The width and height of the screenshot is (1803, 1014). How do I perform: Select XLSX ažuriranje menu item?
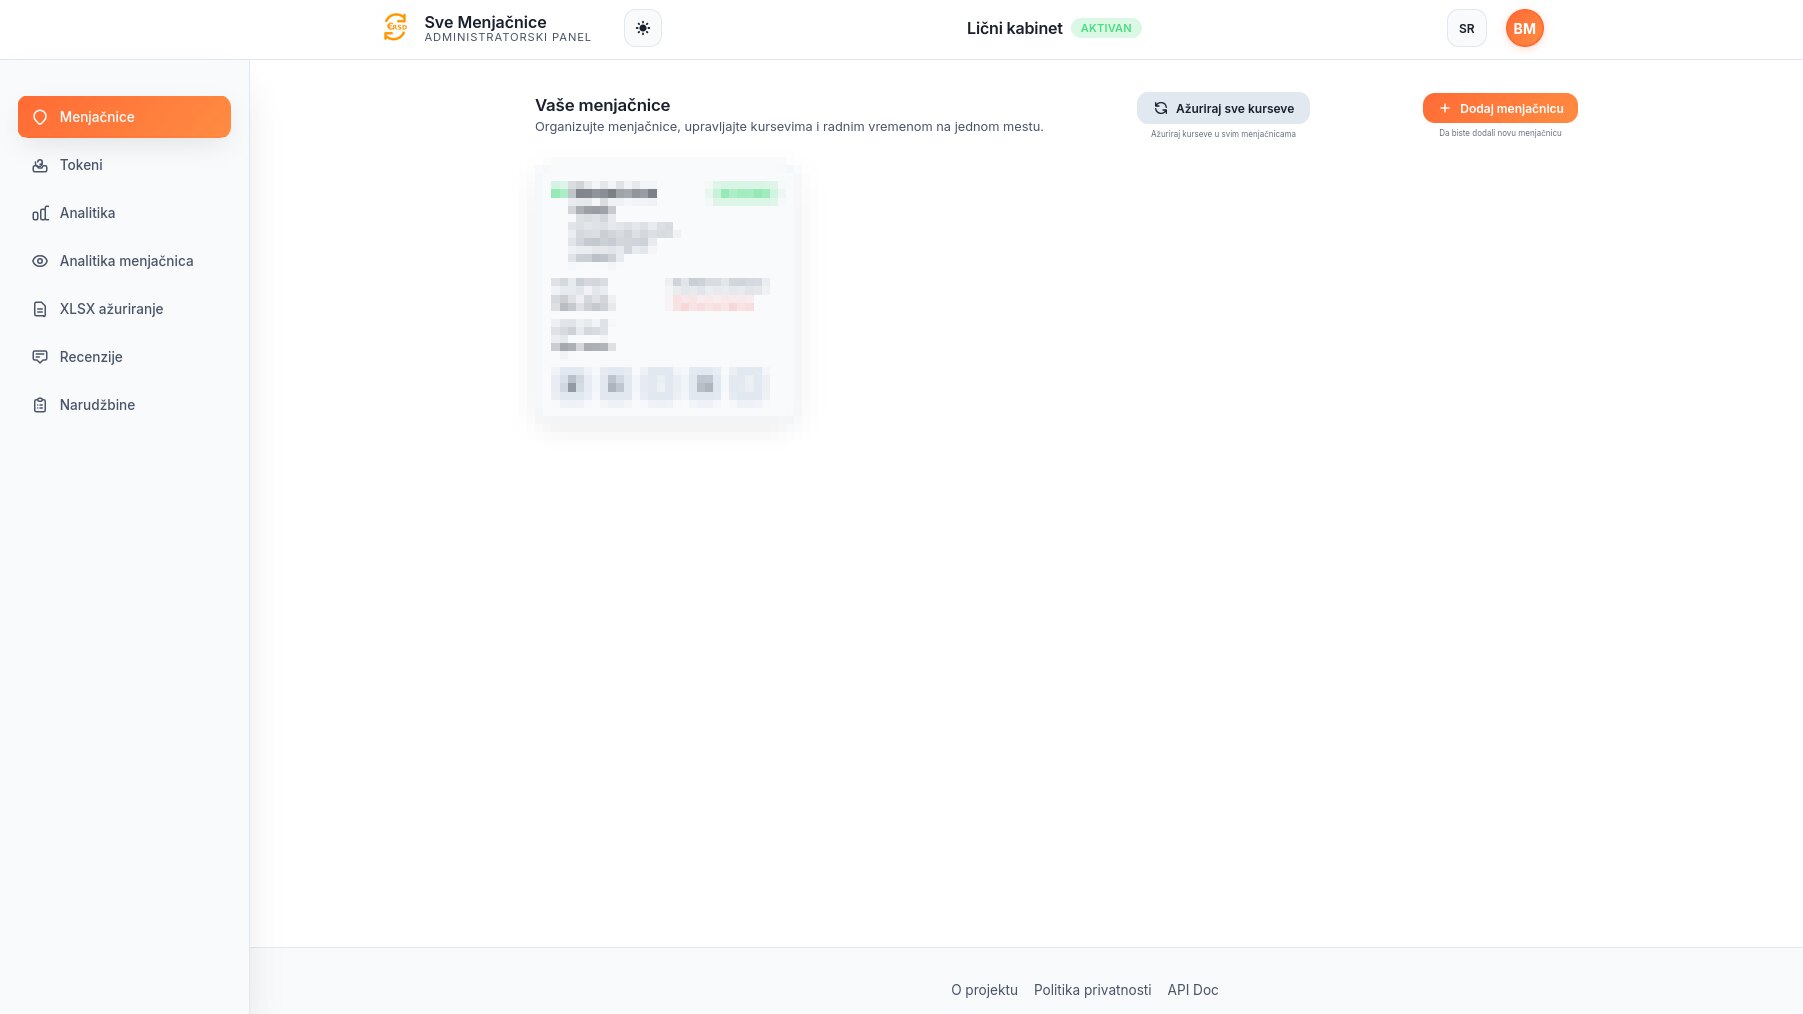pos(124,309)
